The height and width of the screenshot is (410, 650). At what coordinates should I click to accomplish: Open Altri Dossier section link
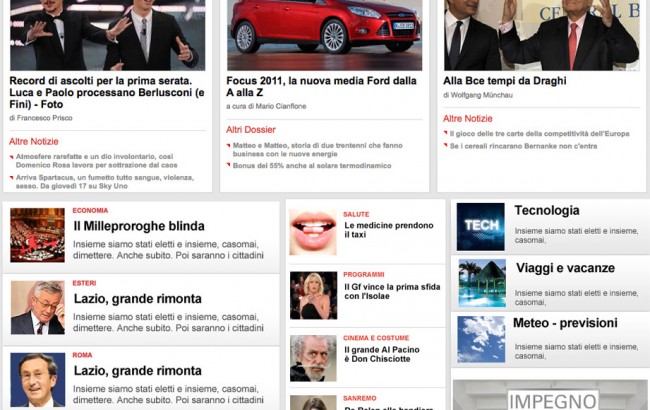click(x=251, y=130)
